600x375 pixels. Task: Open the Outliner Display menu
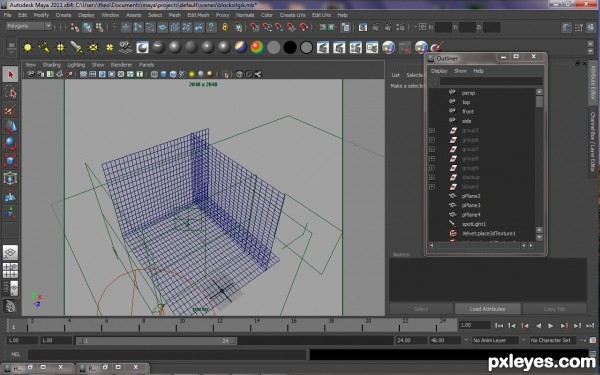coord(439,71)
